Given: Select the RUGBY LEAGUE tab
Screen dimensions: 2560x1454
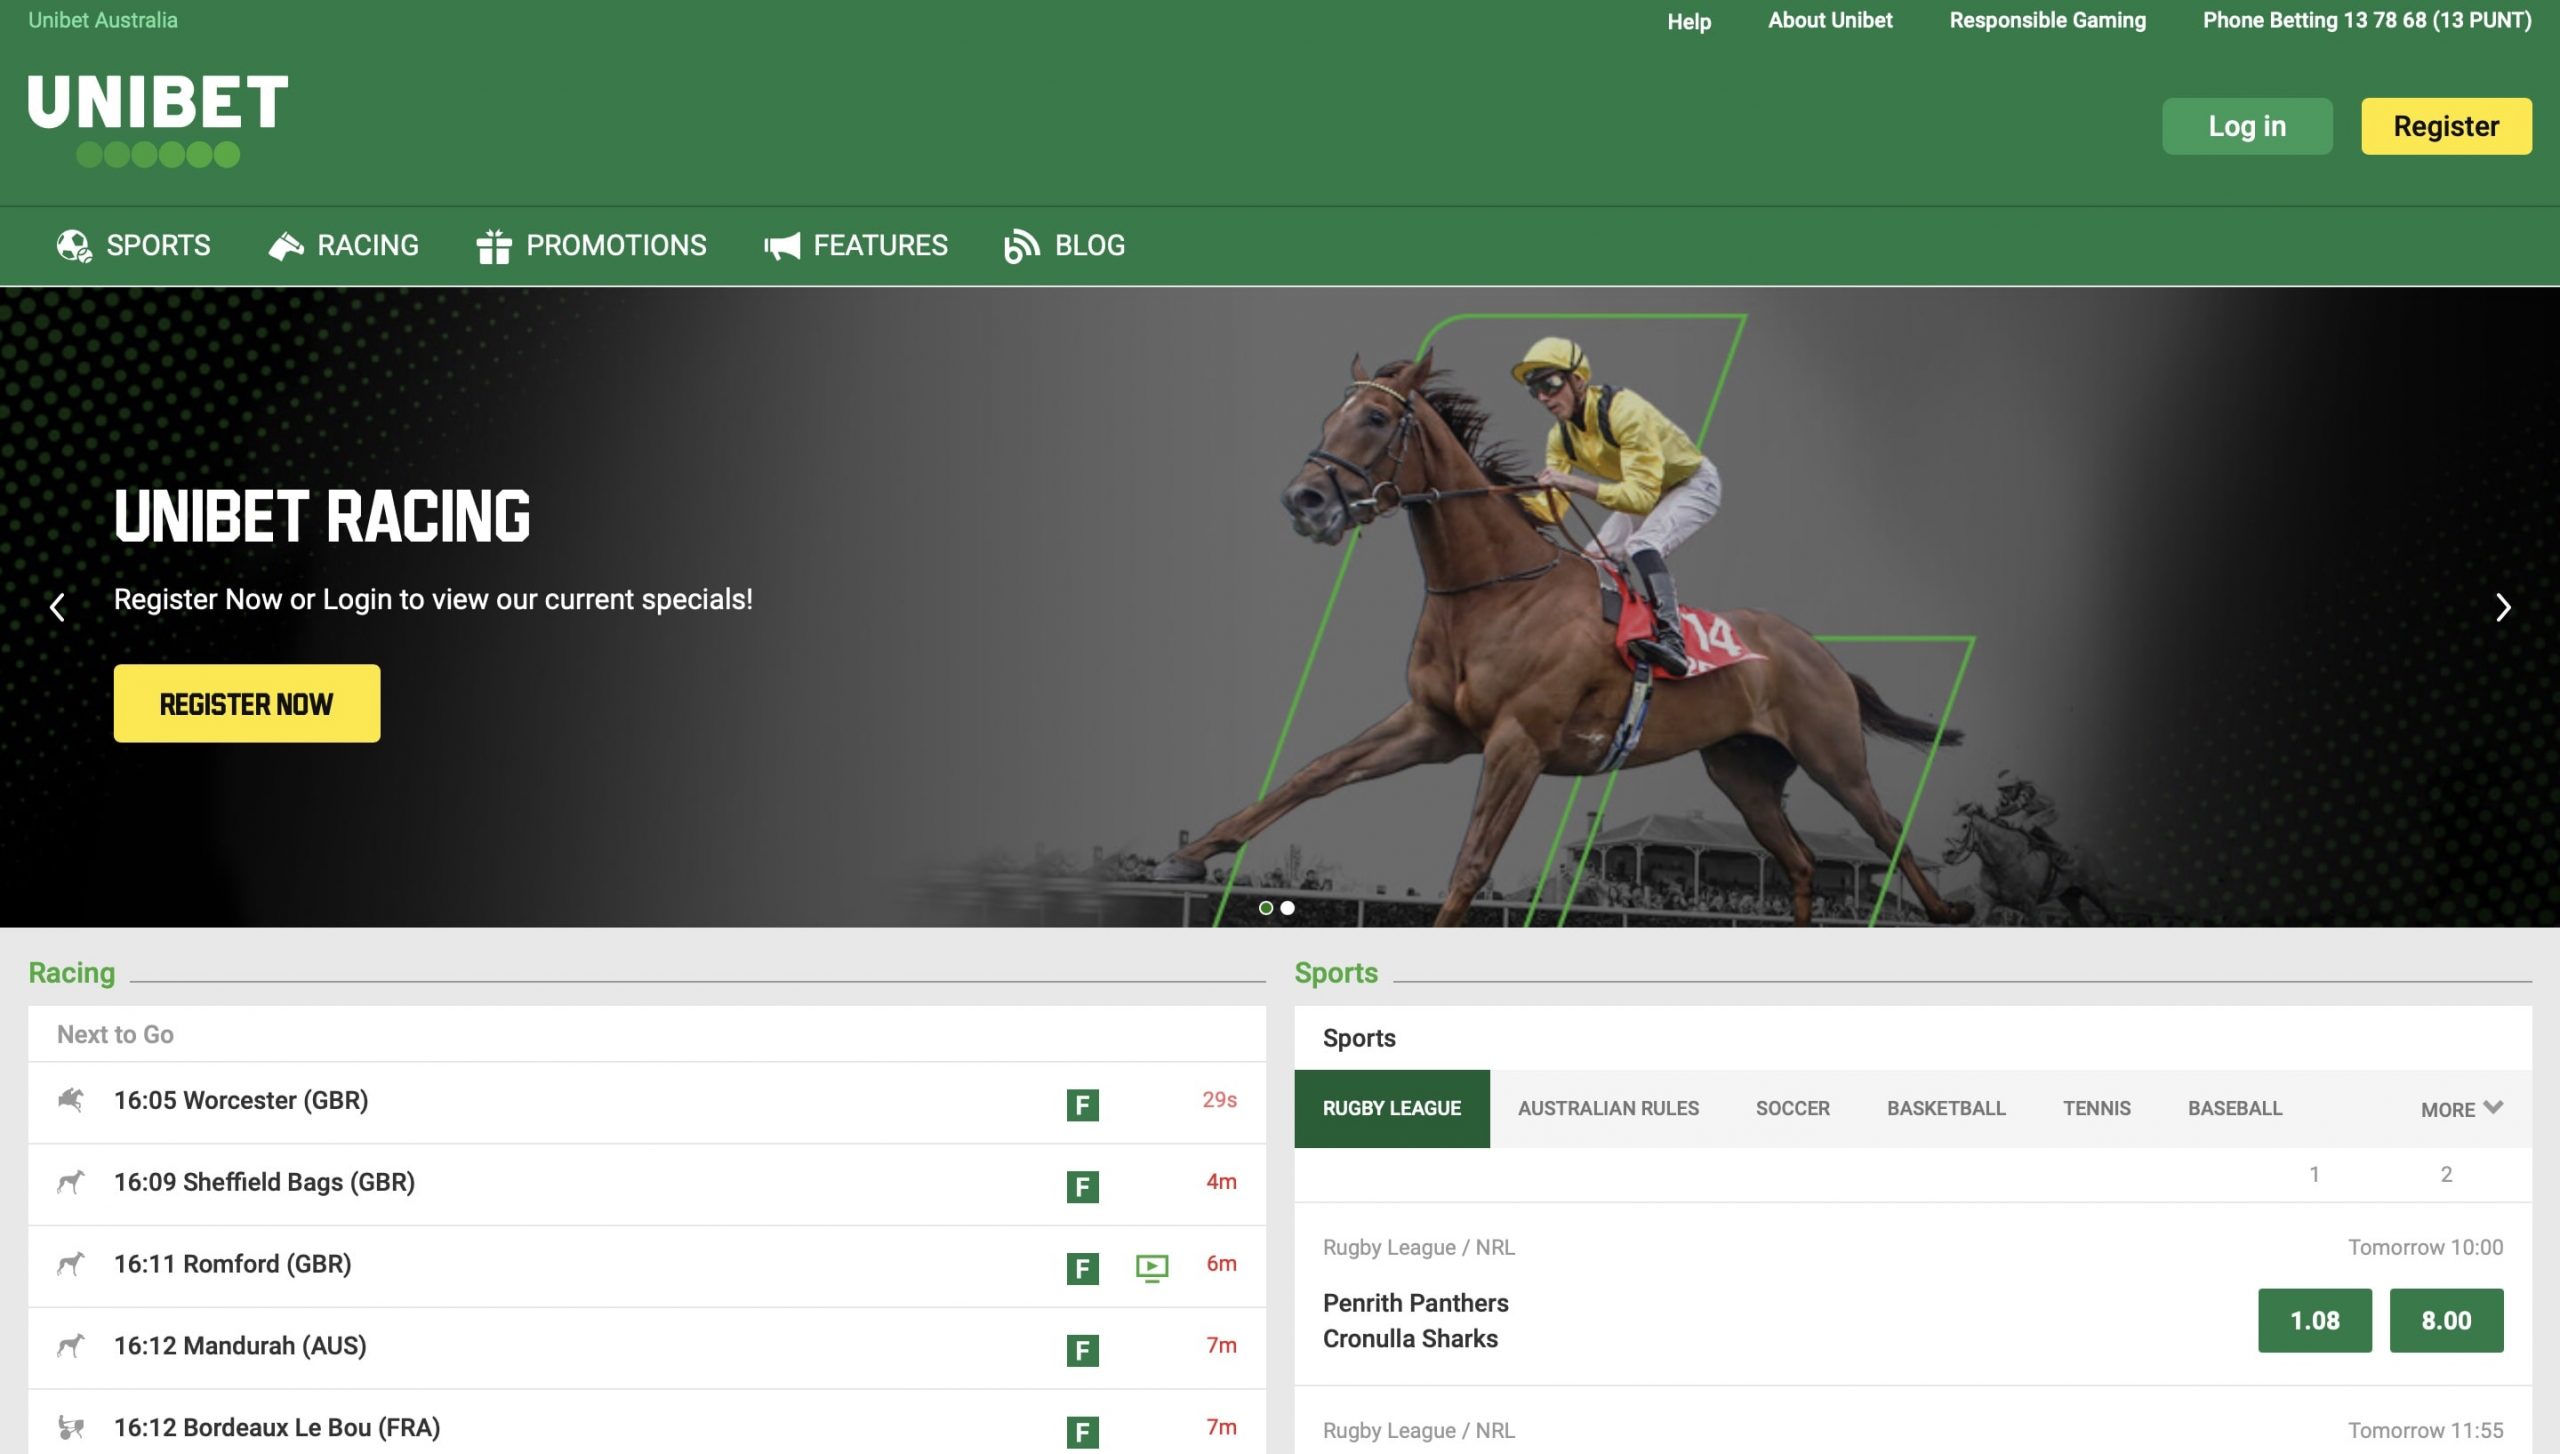Looking at the screenshot, I should (1392, 1109).
